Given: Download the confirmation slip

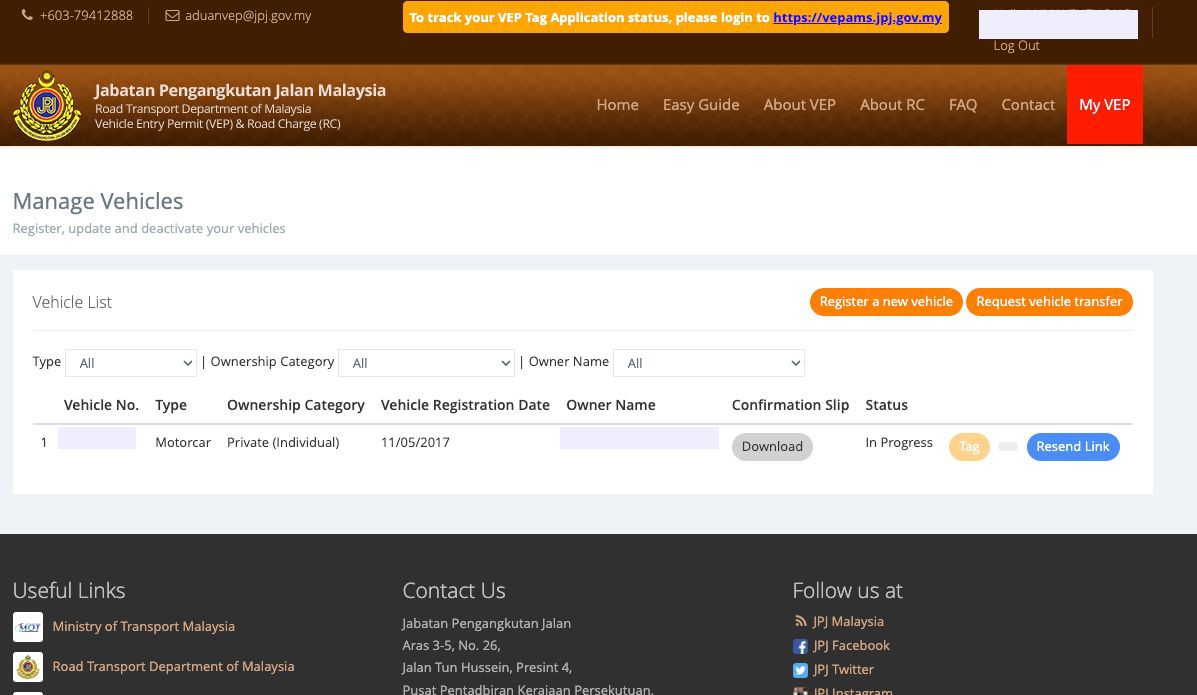Looking at the screenshot, I should 772,447.
